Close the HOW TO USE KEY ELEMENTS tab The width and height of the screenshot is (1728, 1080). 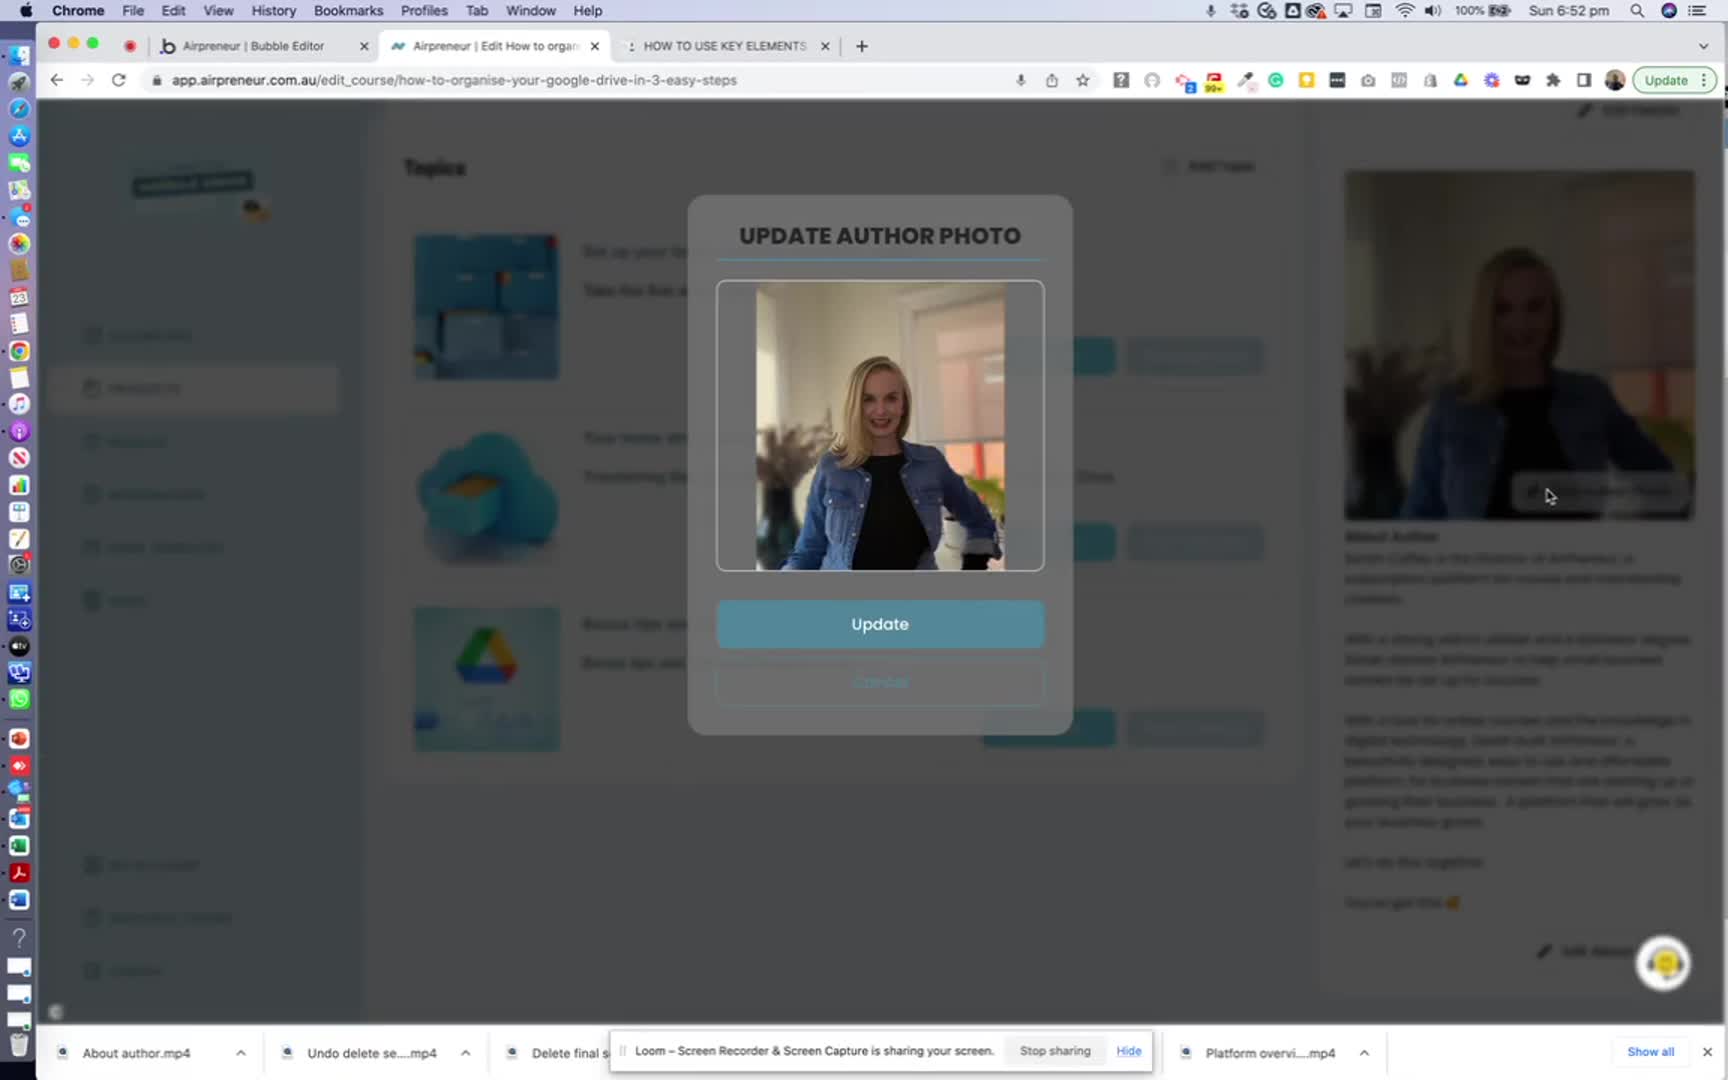[825, 46]
